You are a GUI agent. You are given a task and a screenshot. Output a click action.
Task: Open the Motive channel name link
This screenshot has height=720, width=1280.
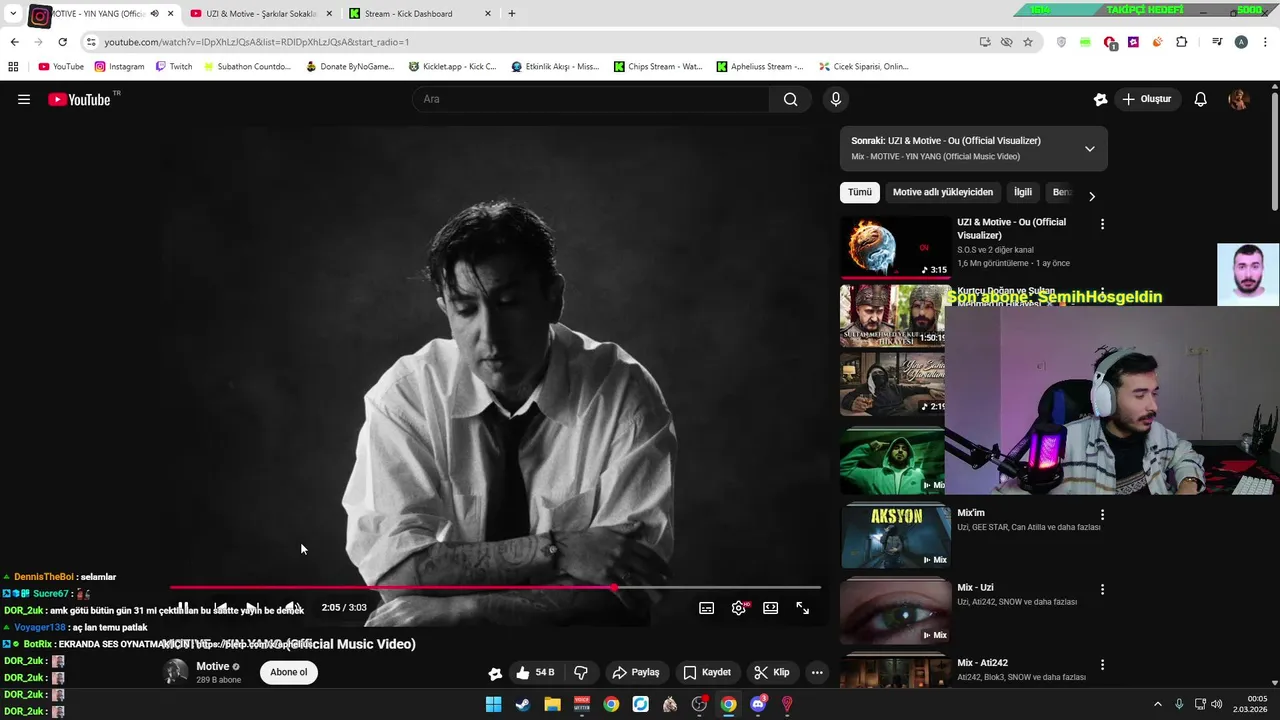[212, 666]
